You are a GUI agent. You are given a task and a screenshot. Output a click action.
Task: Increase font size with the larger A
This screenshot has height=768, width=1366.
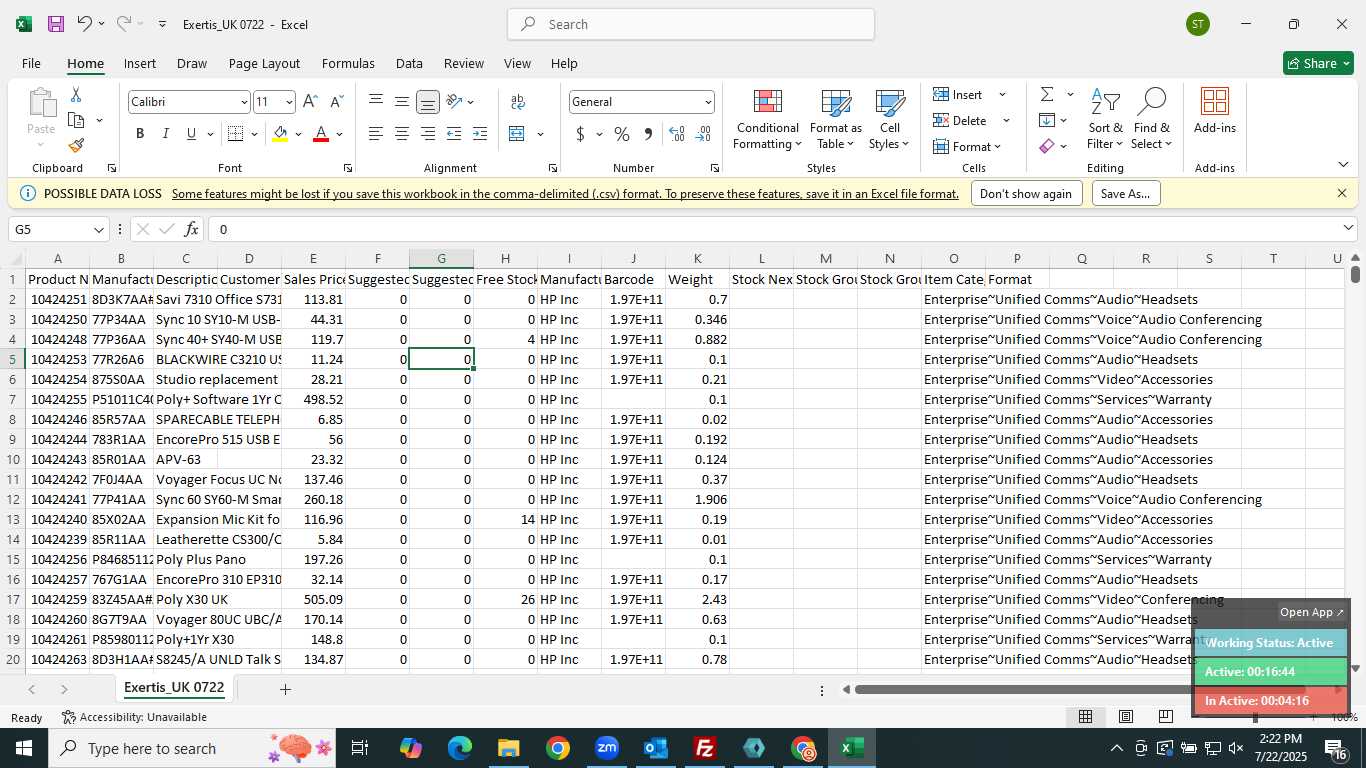click(x=310, y=101)
